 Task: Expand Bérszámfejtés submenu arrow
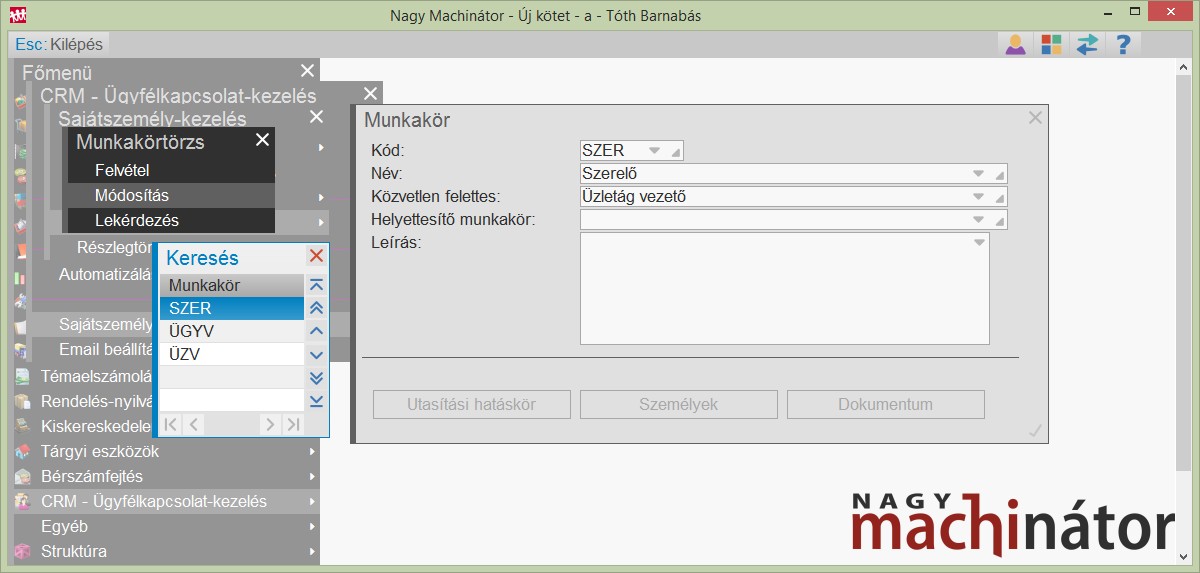pos(312,477)
